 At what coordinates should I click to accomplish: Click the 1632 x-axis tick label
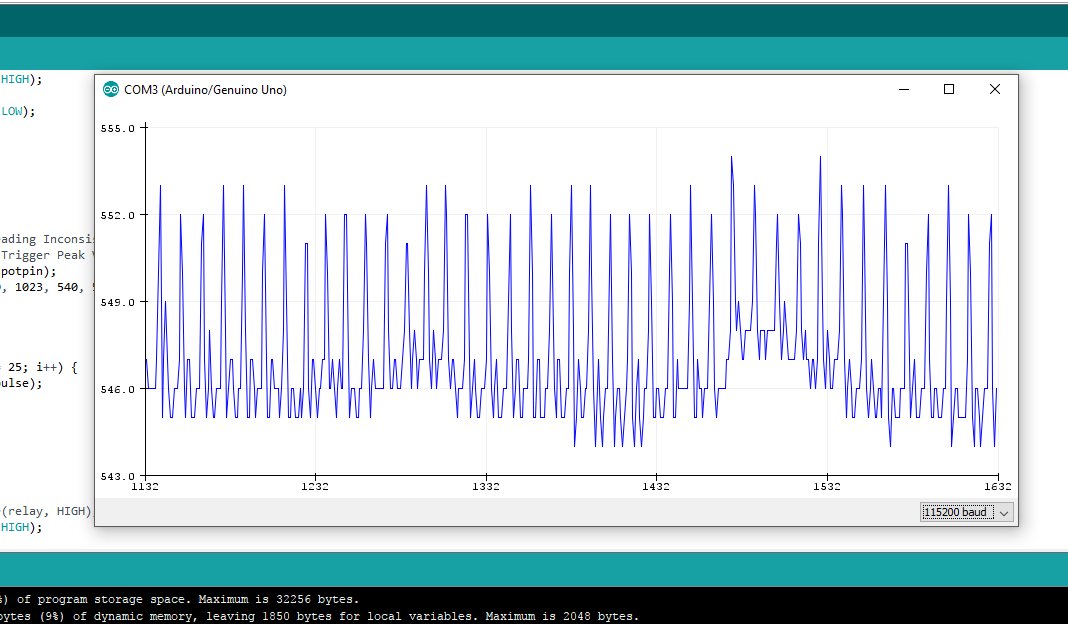[996, 487]
